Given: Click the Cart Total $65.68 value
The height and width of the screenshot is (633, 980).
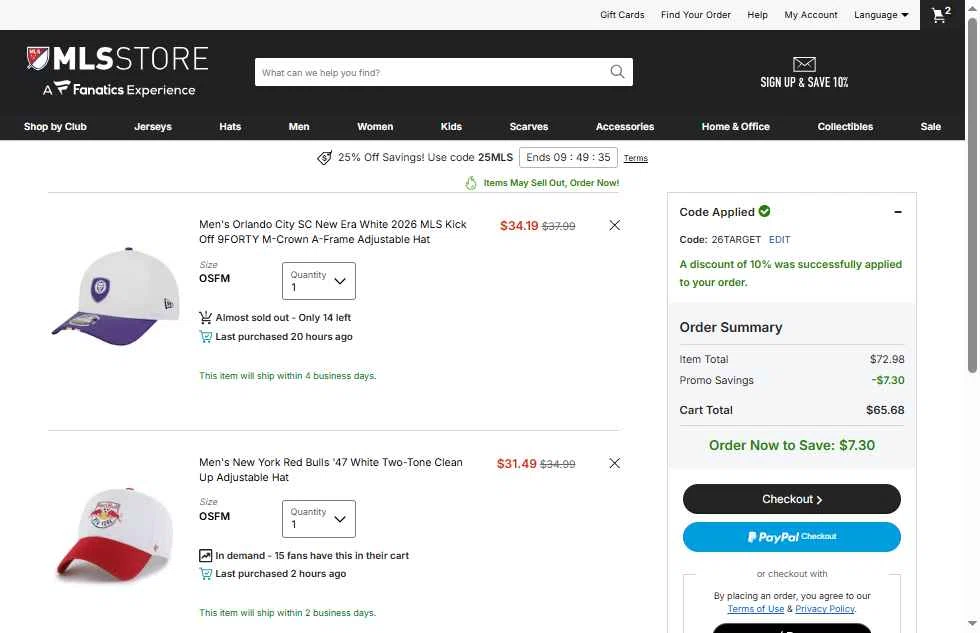Looking at the screenshot, I should pos(885,410).
